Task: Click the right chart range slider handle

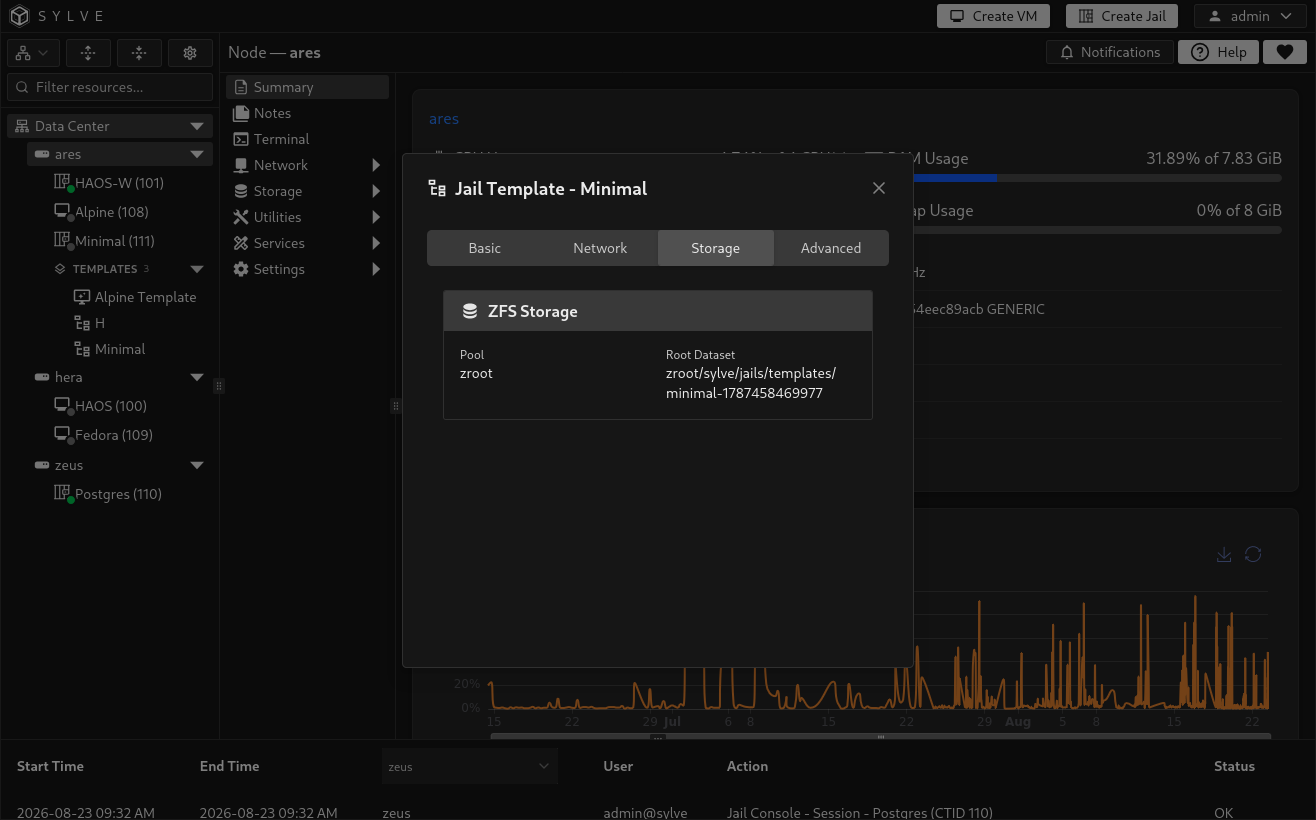Action: pos(881,737)
